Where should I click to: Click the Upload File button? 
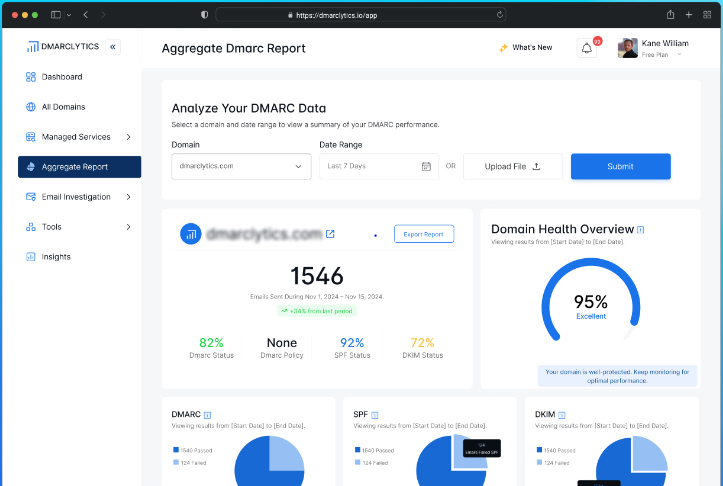click(x=513, y=166)
